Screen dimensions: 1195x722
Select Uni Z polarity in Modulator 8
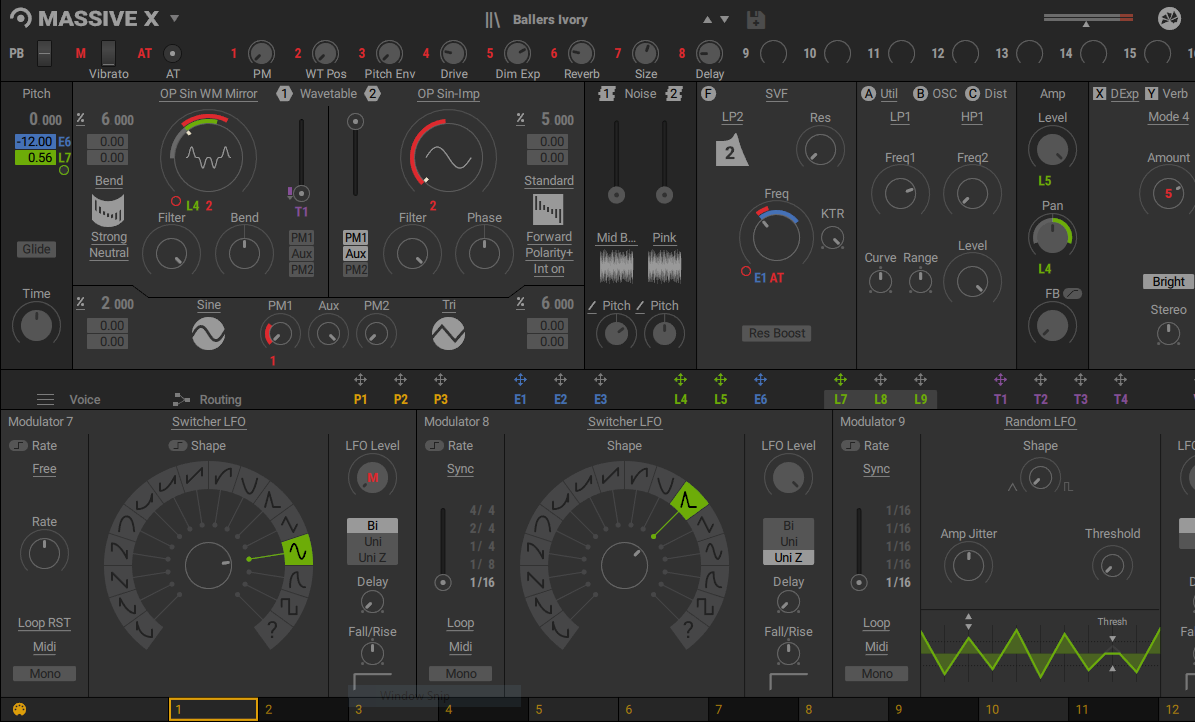788,557
